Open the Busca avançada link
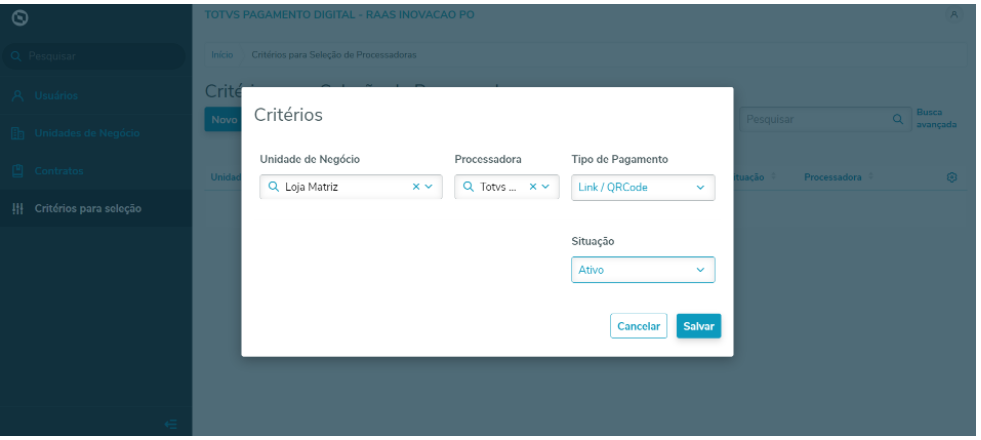Image resolution: width=981 pixels, height=440 pixels. (x=936, y=118)
